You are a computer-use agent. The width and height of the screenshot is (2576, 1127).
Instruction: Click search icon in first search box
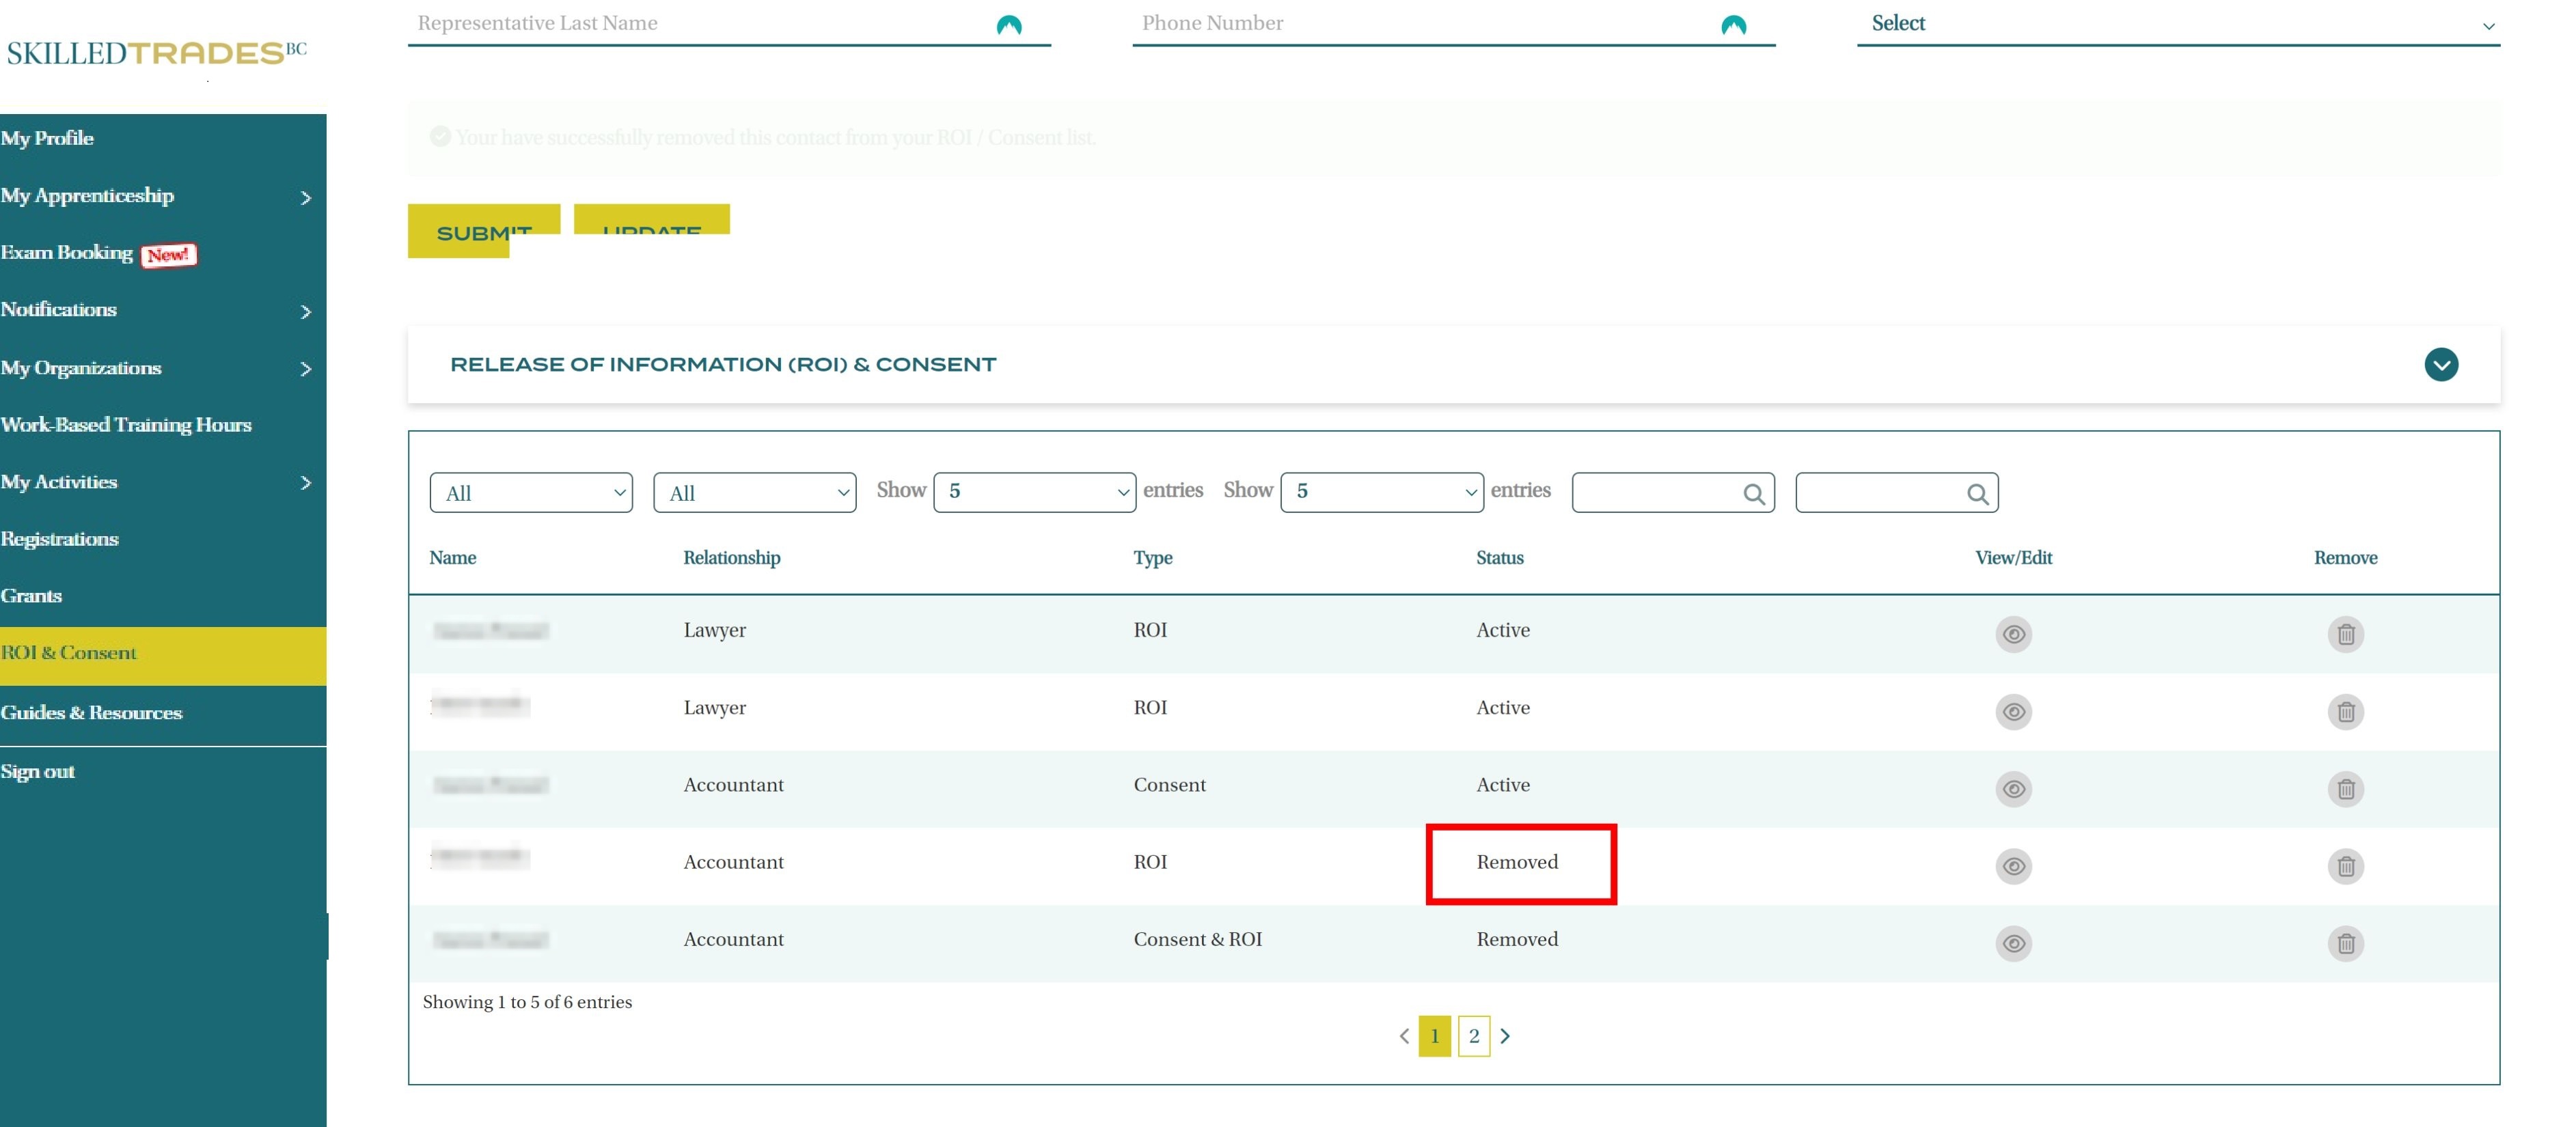(1753, 494)
